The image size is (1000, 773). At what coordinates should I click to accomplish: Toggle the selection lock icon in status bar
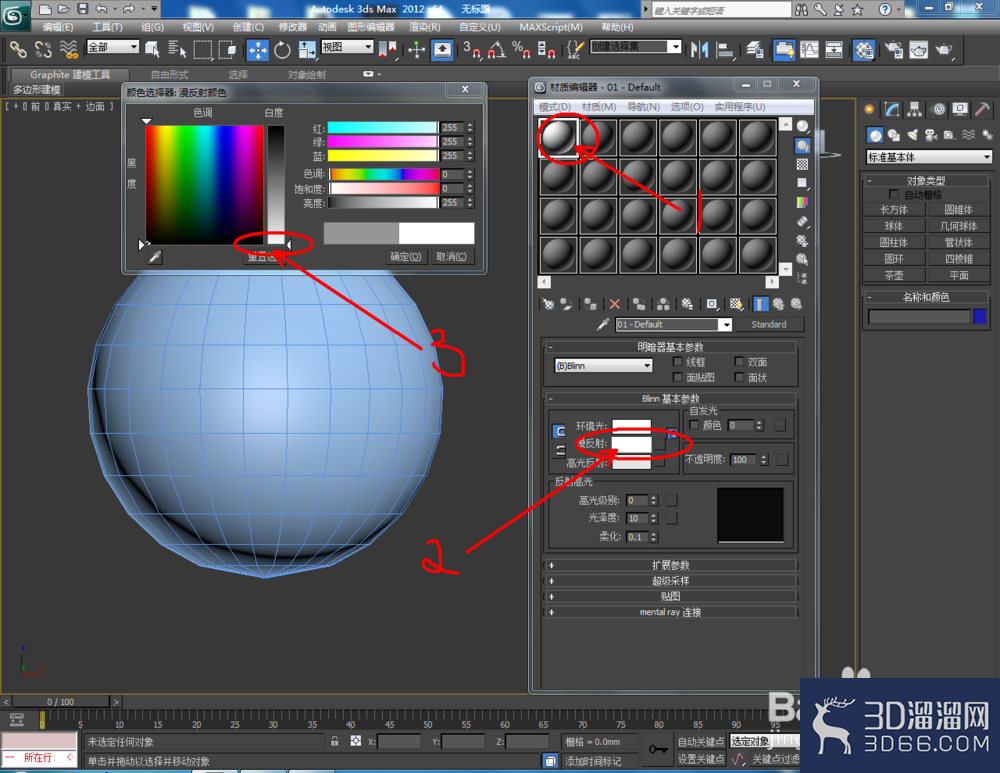(335, 740)
